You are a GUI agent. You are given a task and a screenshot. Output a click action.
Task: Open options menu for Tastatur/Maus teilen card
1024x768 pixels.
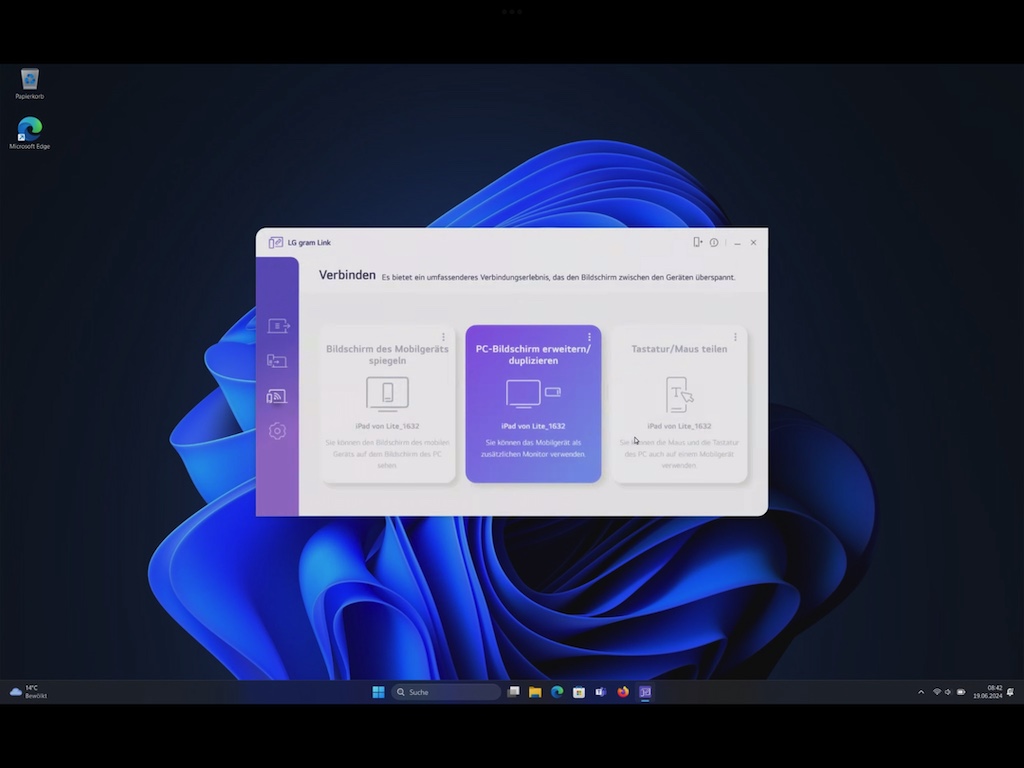click(x=735, y=337)
